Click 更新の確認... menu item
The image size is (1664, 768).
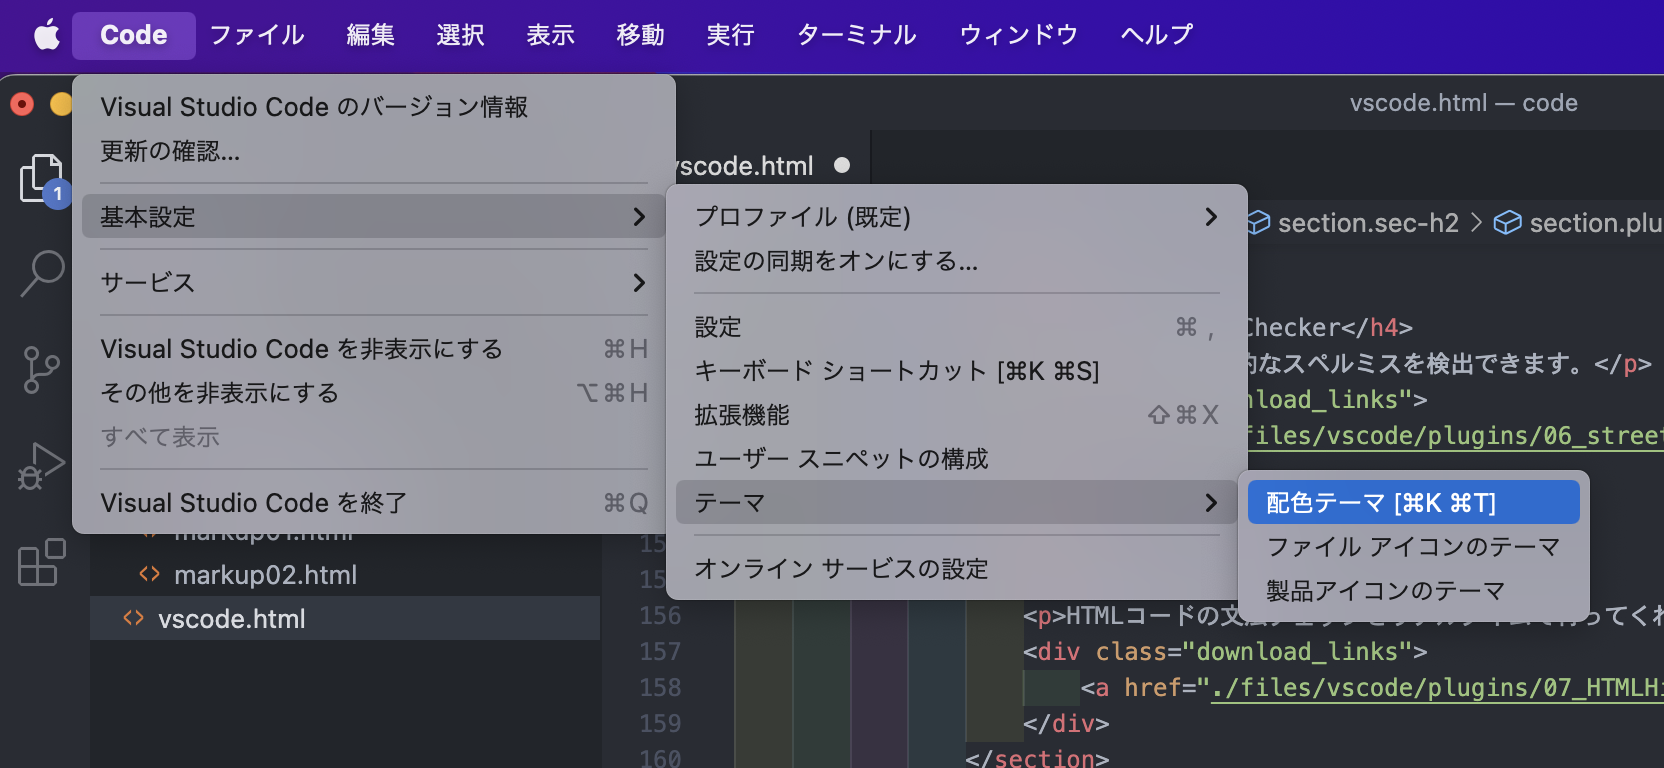coord(170,151)
